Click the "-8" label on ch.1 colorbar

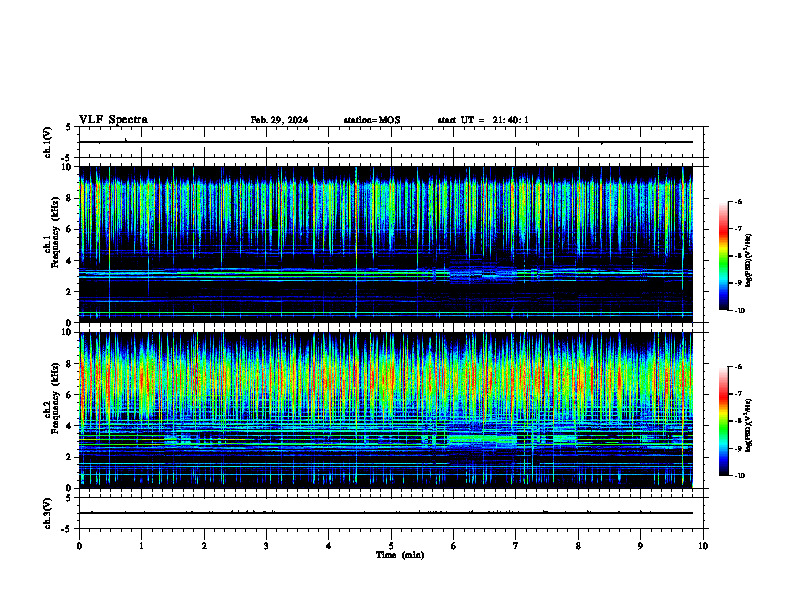pos(738,256)
